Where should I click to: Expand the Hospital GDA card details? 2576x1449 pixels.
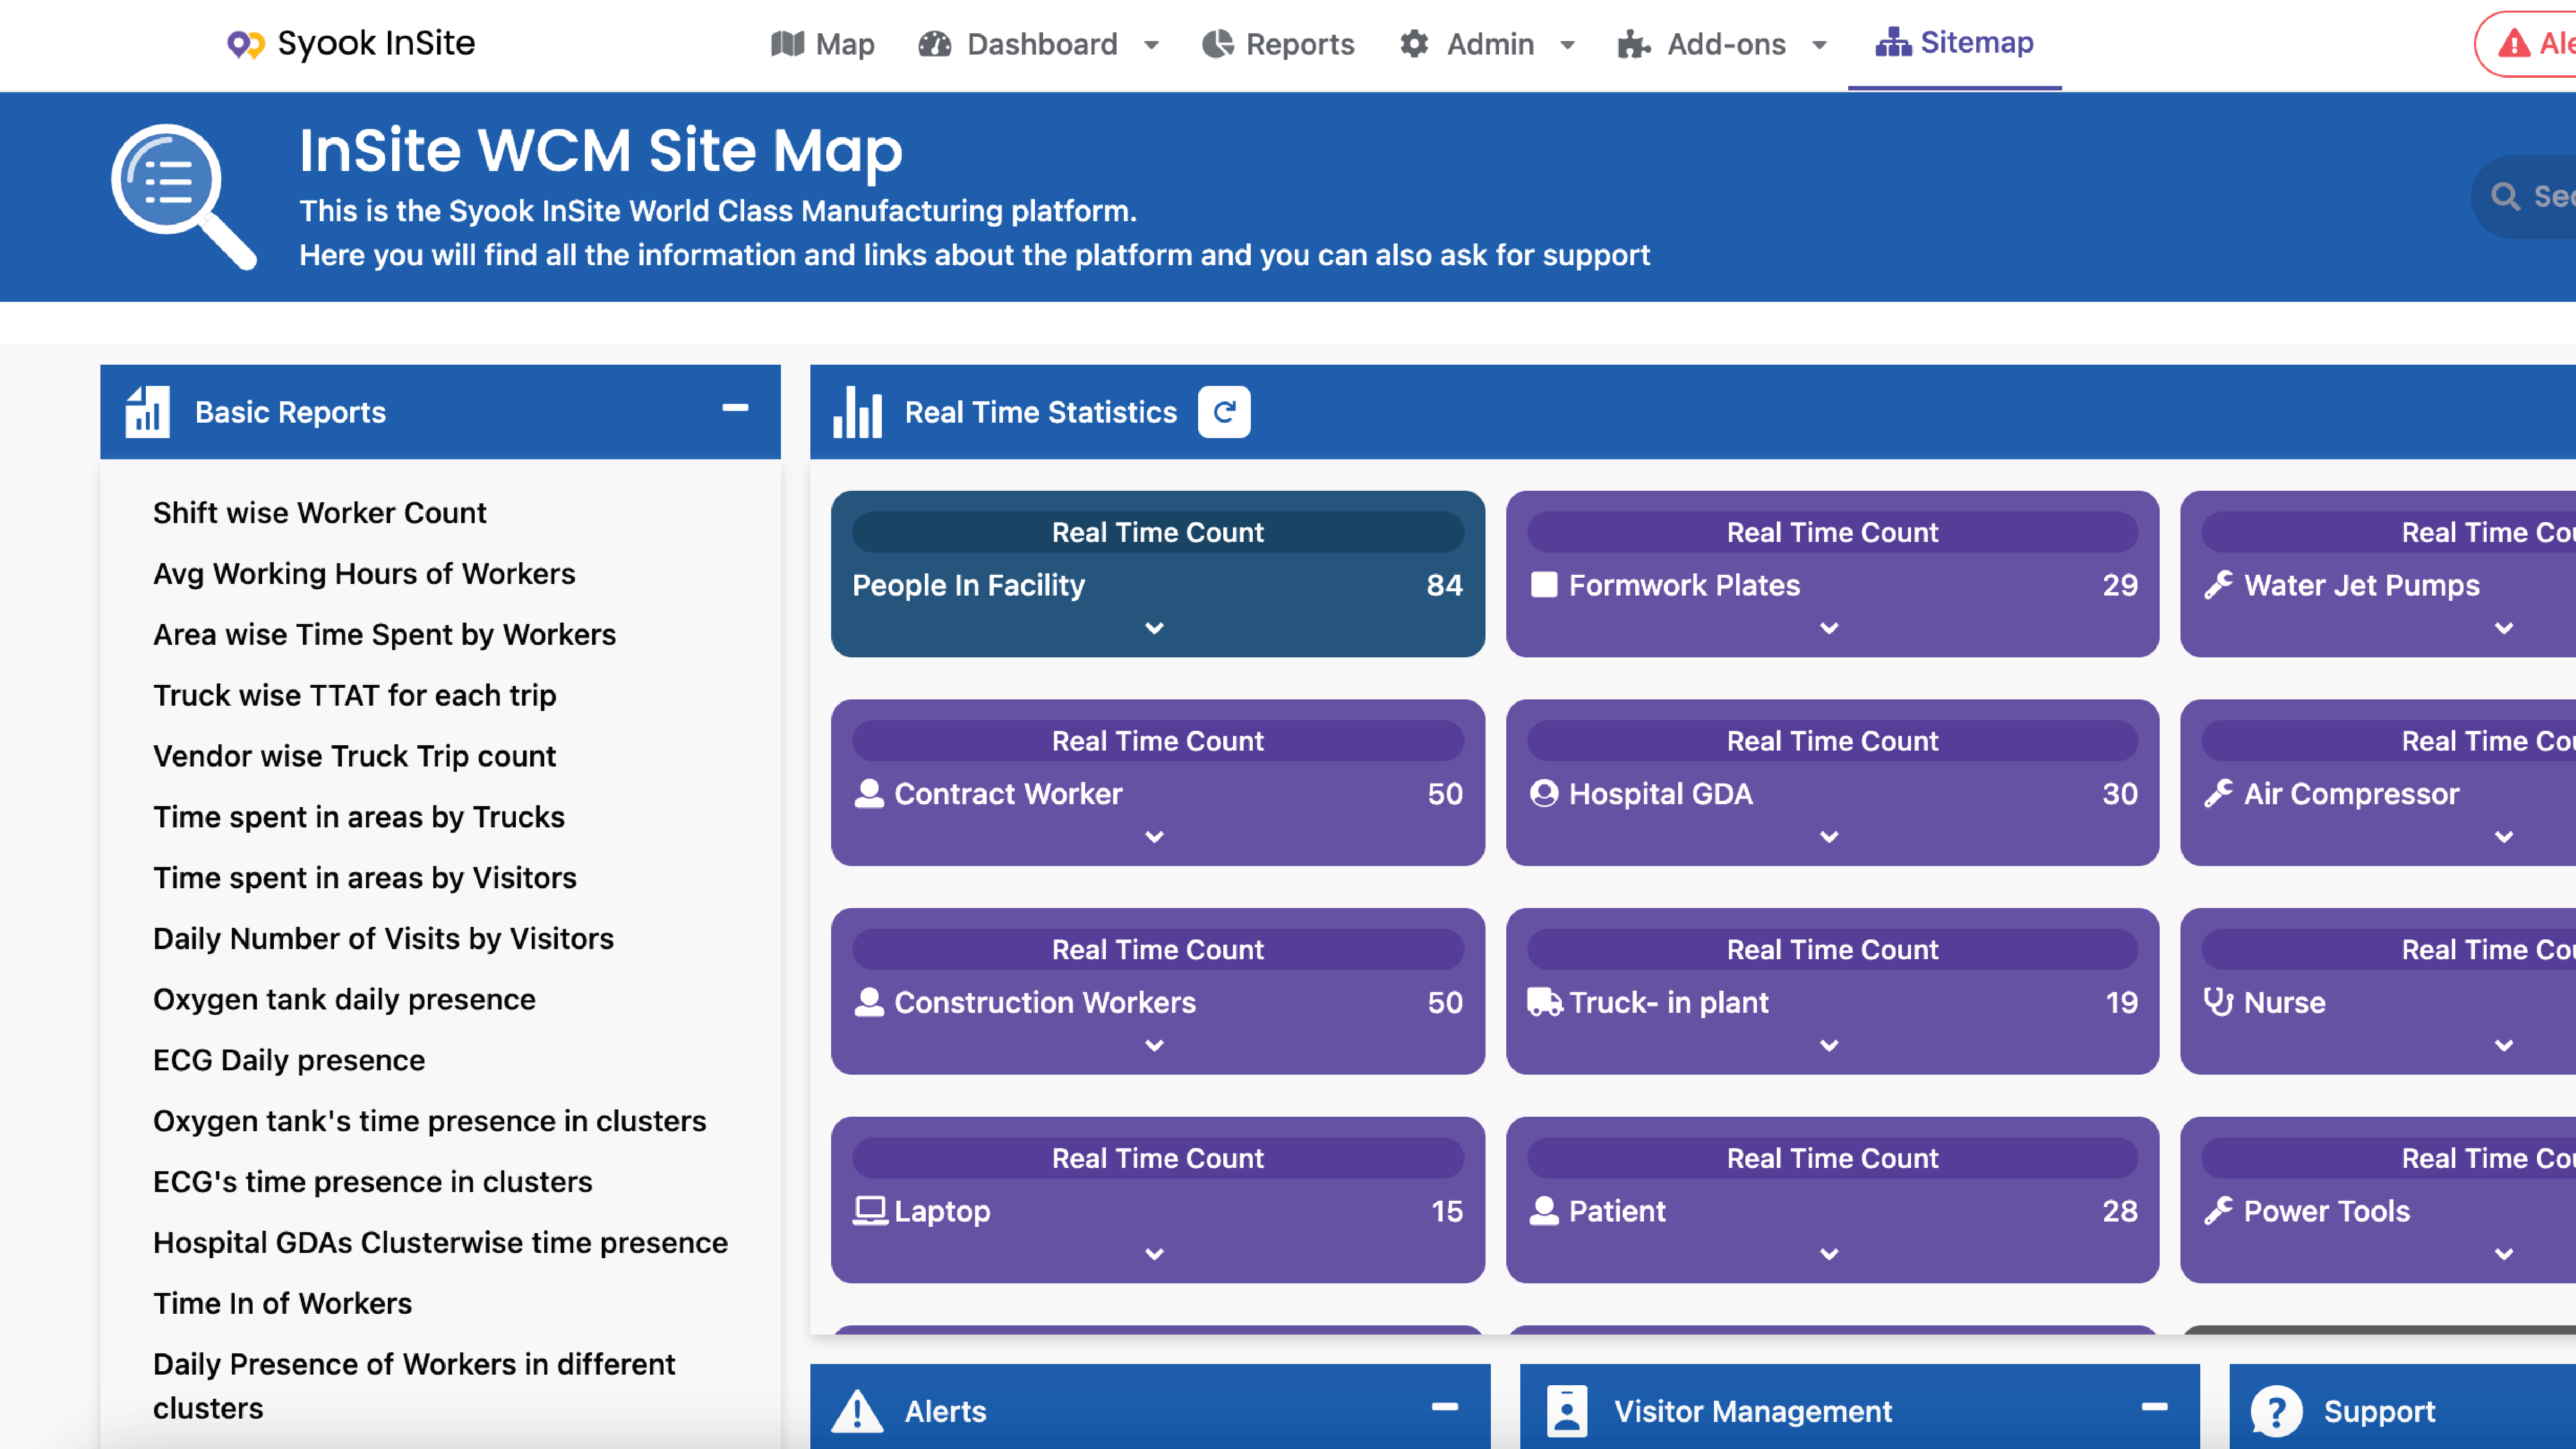(x=1829, y=837)
